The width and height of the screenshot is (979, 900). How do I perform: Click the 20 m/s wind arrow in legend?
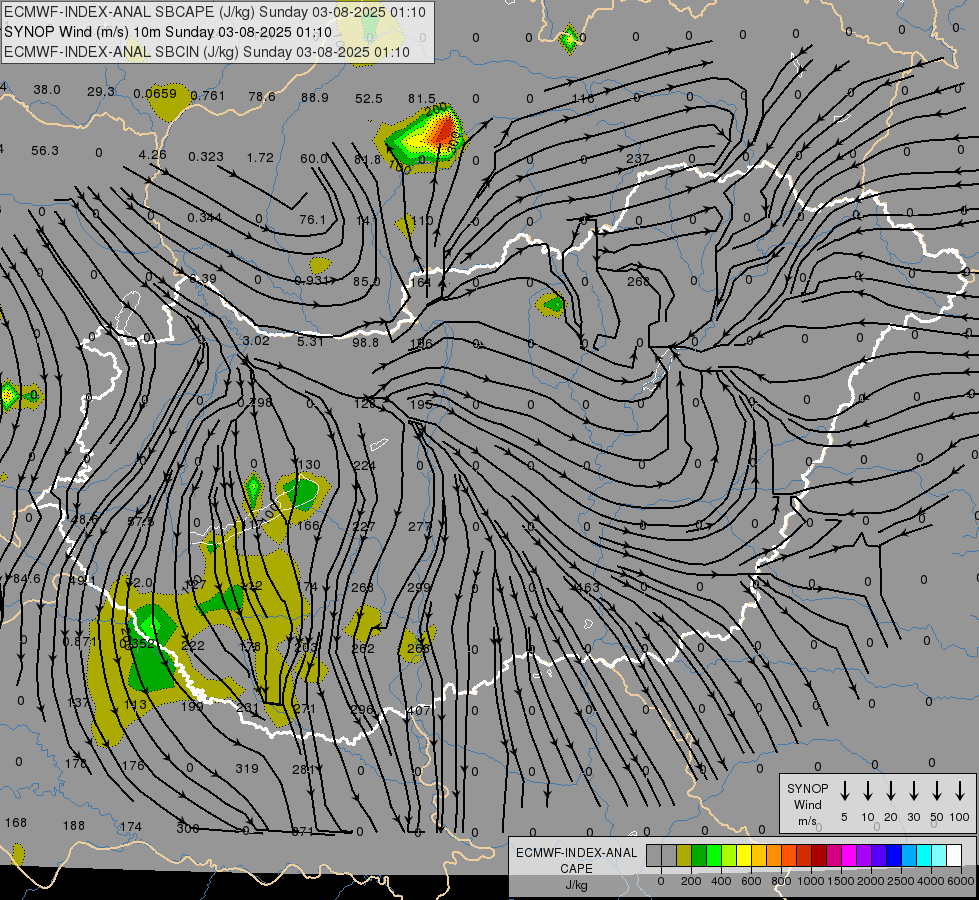891,791
